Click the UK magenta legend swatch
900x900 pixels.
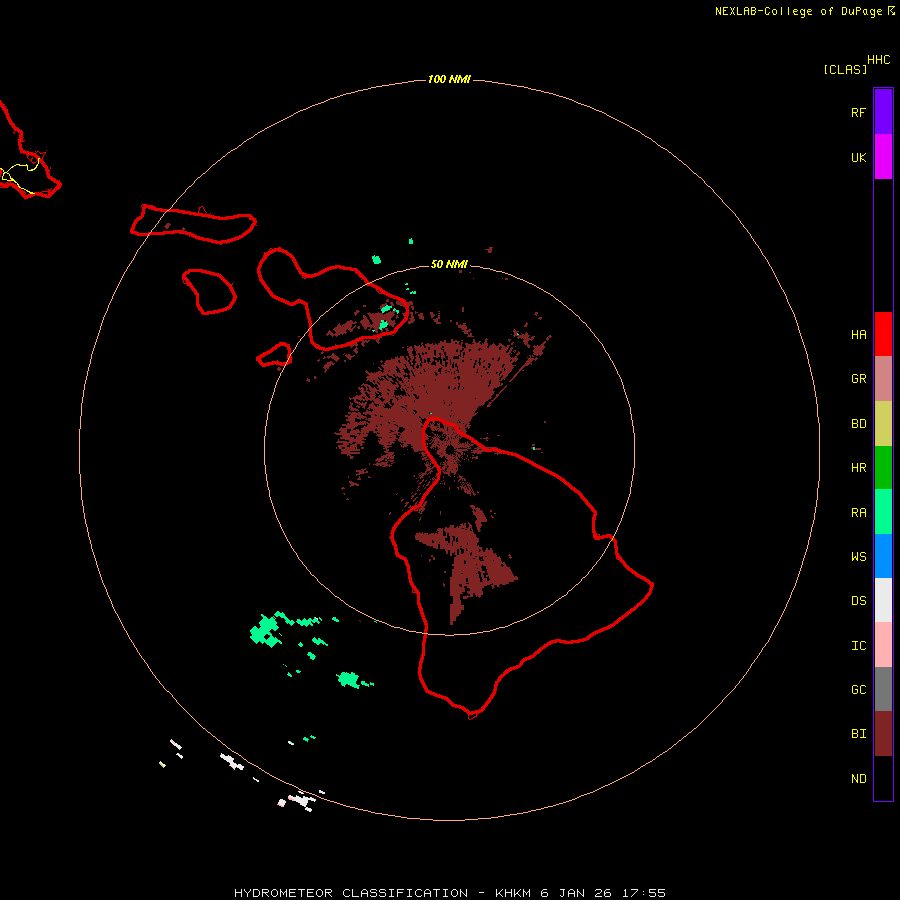point(883,157)
